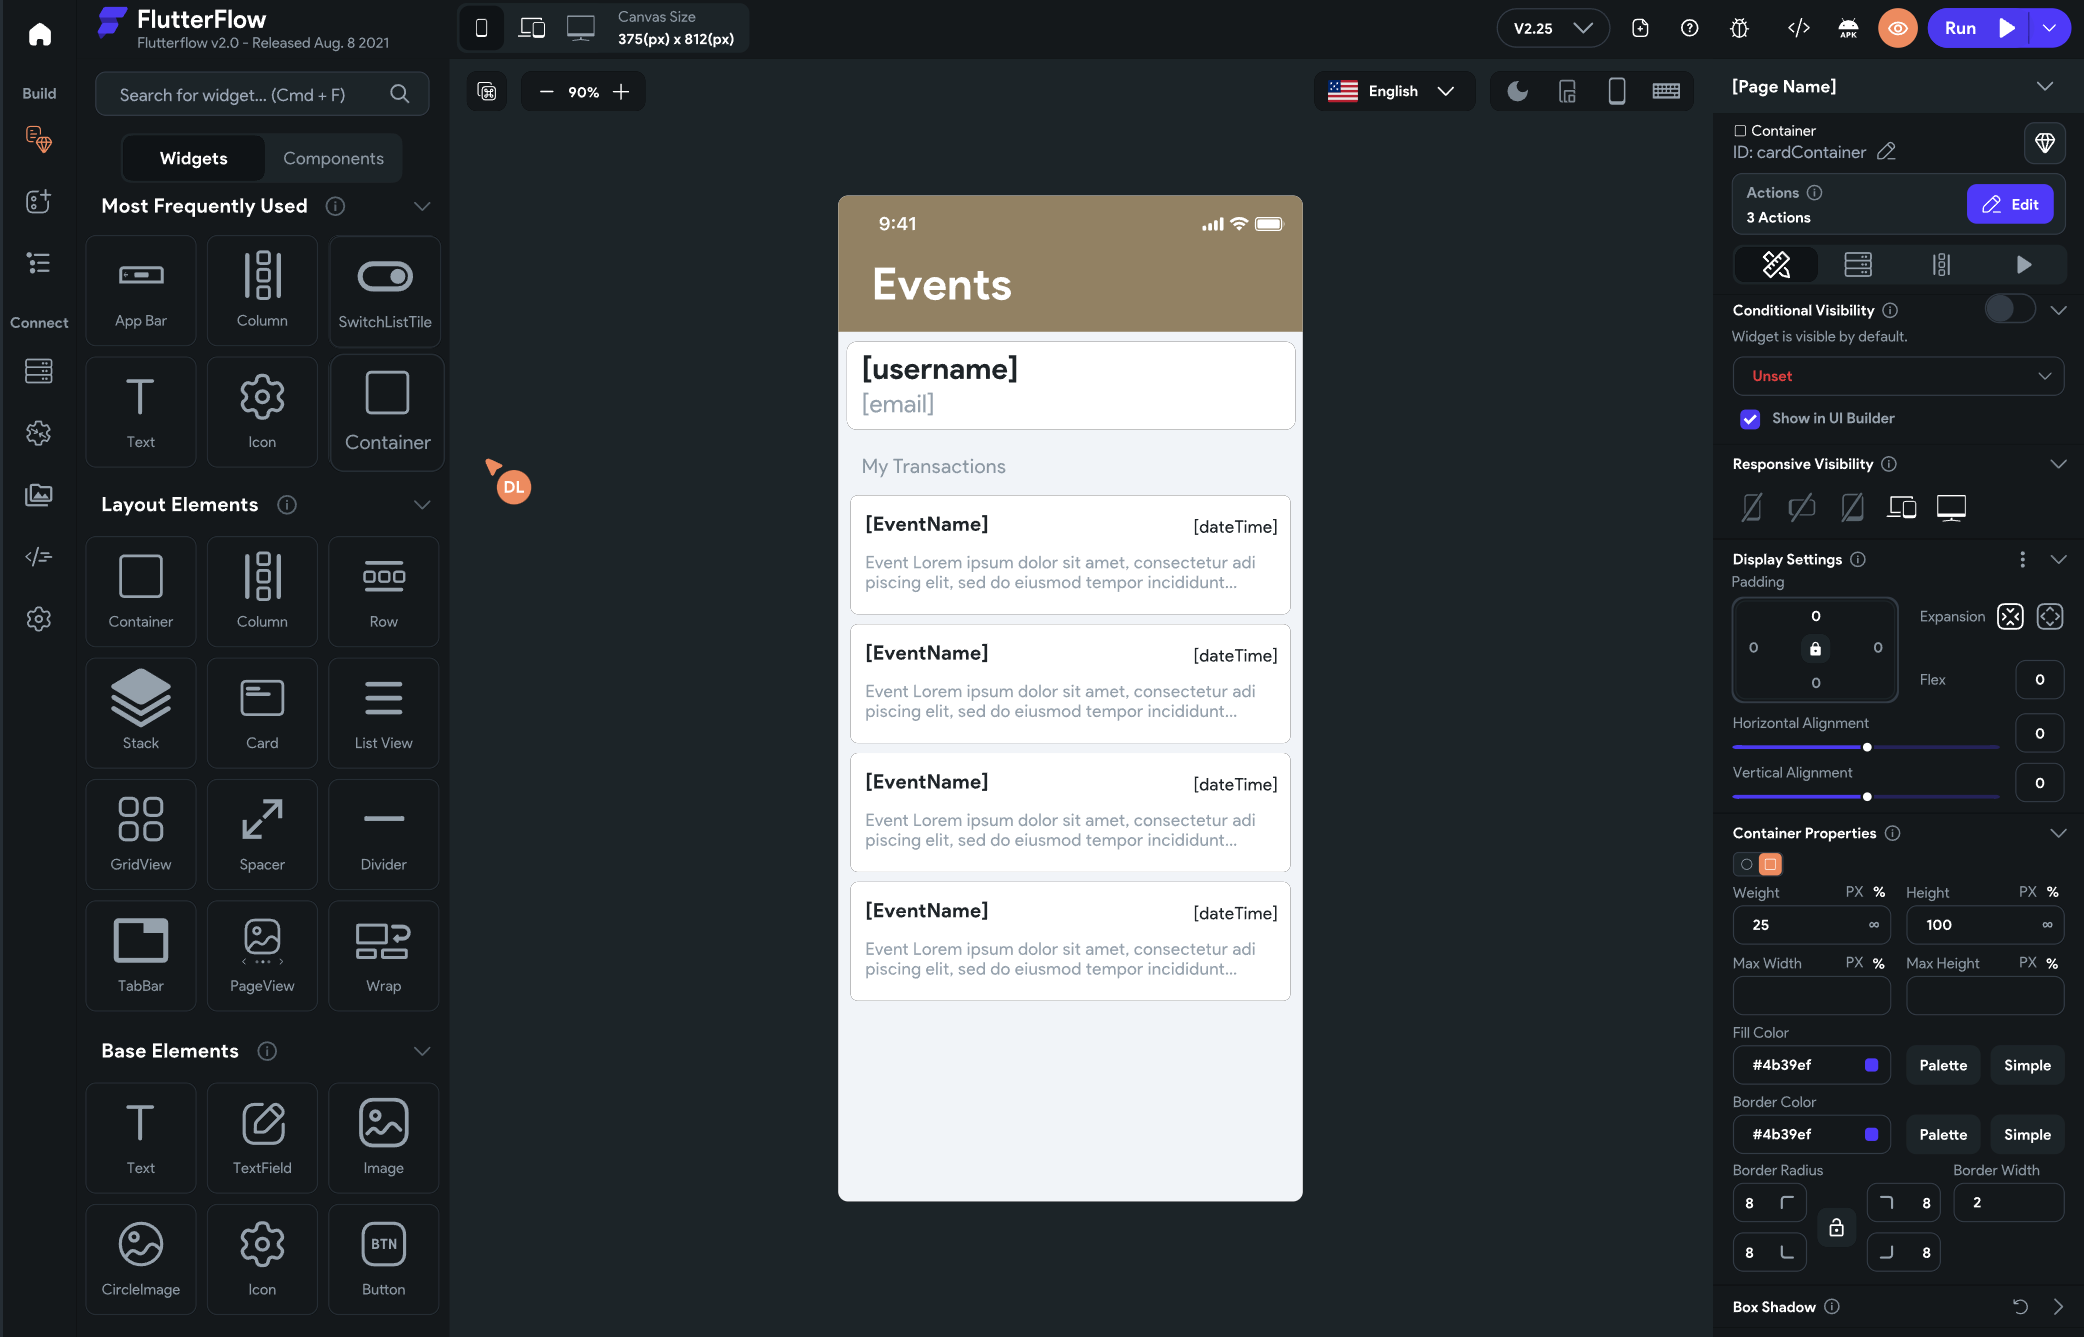Click the download APK icon

[x=1848, y=28]
